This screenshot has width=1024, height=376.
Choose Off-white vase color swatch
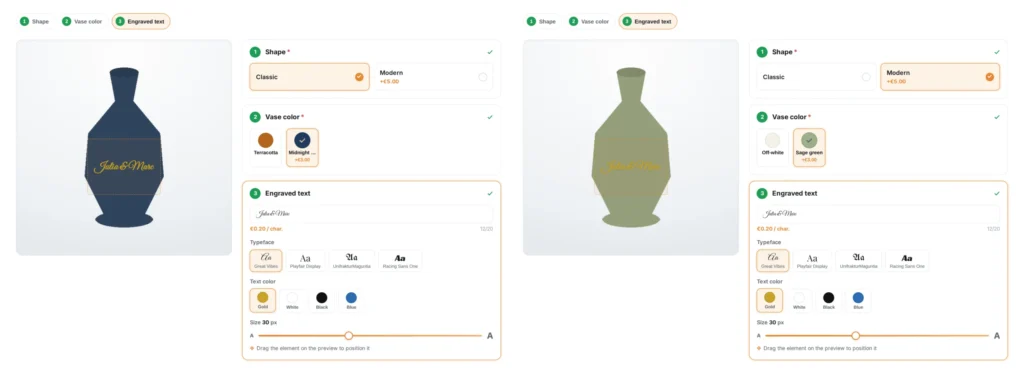click(x=773, y=147)
